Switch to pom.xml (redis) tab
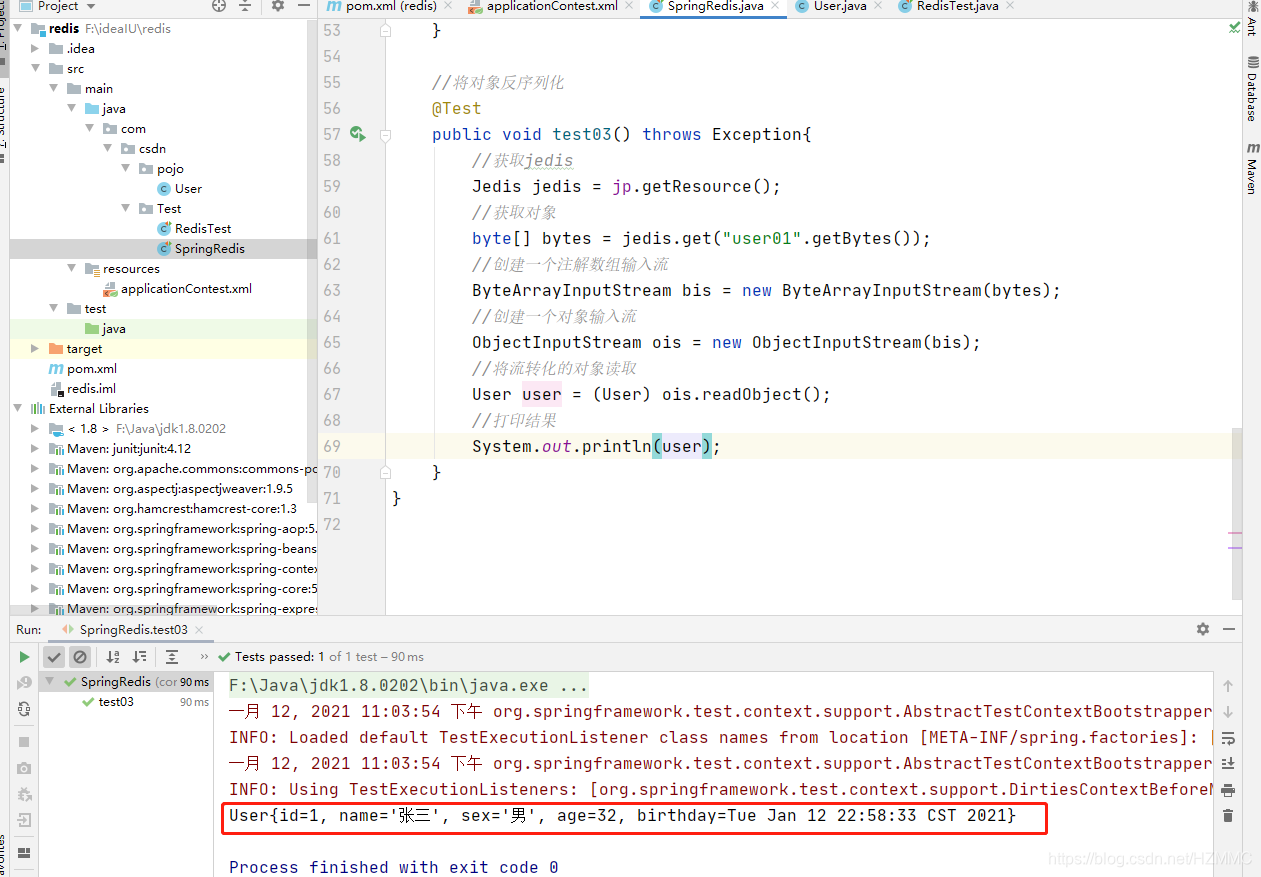 point(391,6)
